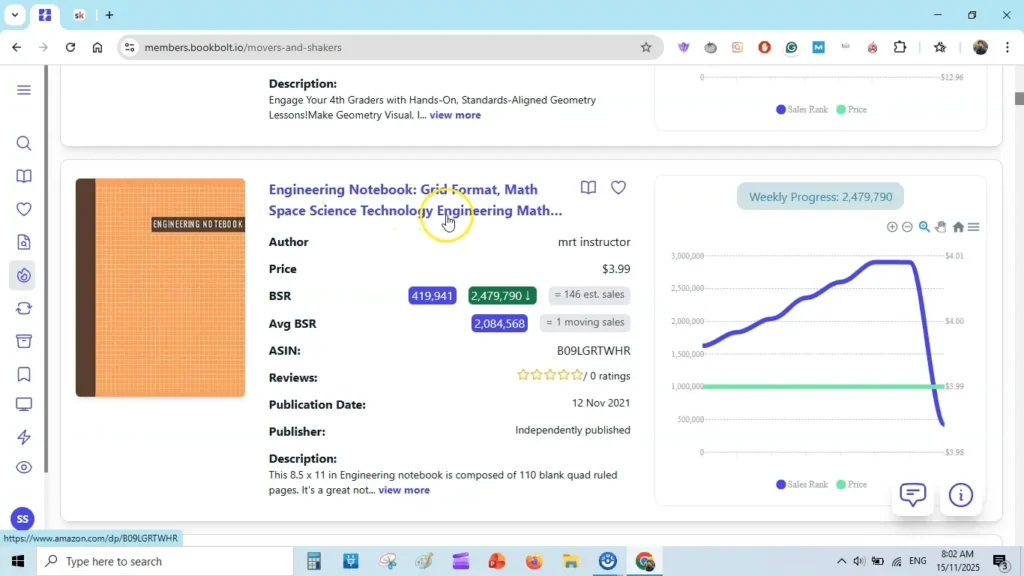
Task: Open the book preview icon beside the notebook title
Action: 588,187
